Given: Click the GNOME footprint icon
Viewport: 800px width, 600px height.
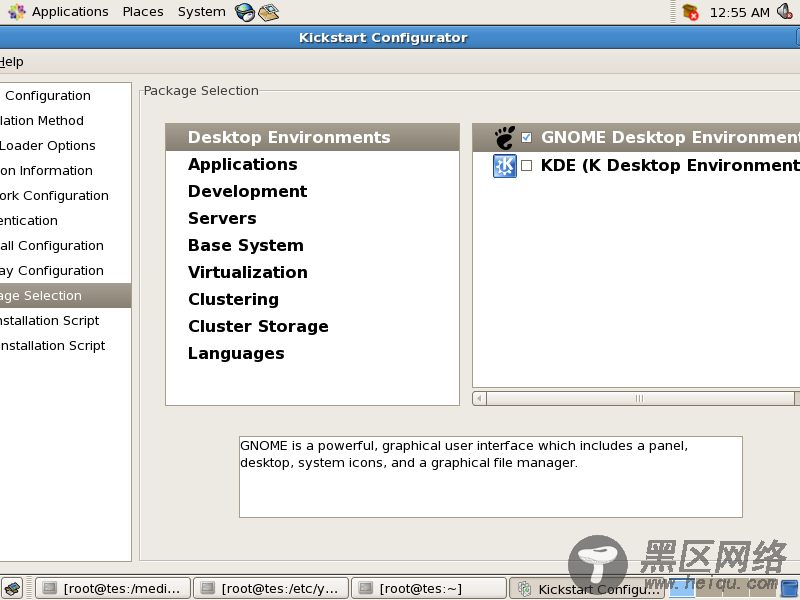Looking at the screenshot, I should [505, 138].
